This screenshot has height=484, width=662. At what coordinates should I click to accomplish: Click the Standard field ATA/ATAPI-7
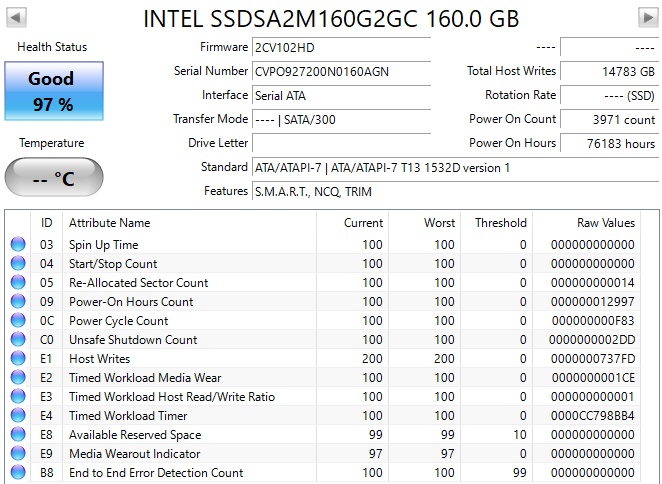click(455, 168)
